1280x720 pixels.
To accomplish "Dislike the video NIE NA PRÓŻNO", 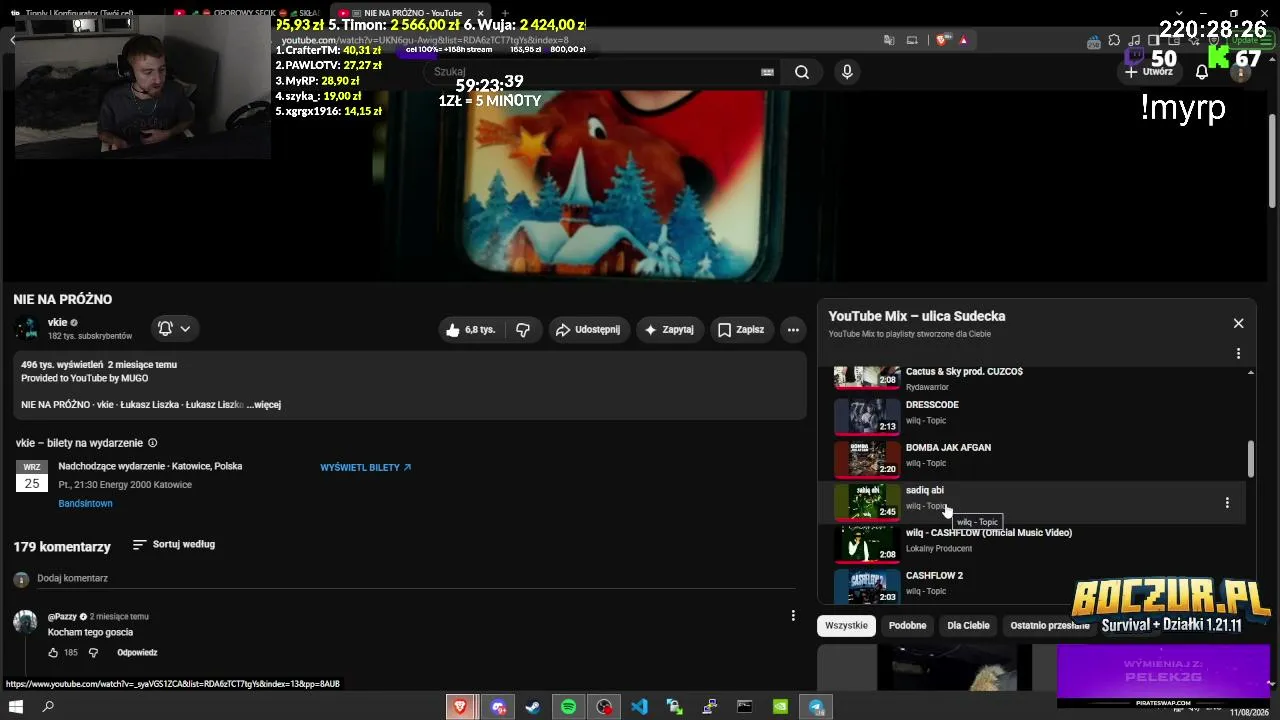I will coord(523,330).
